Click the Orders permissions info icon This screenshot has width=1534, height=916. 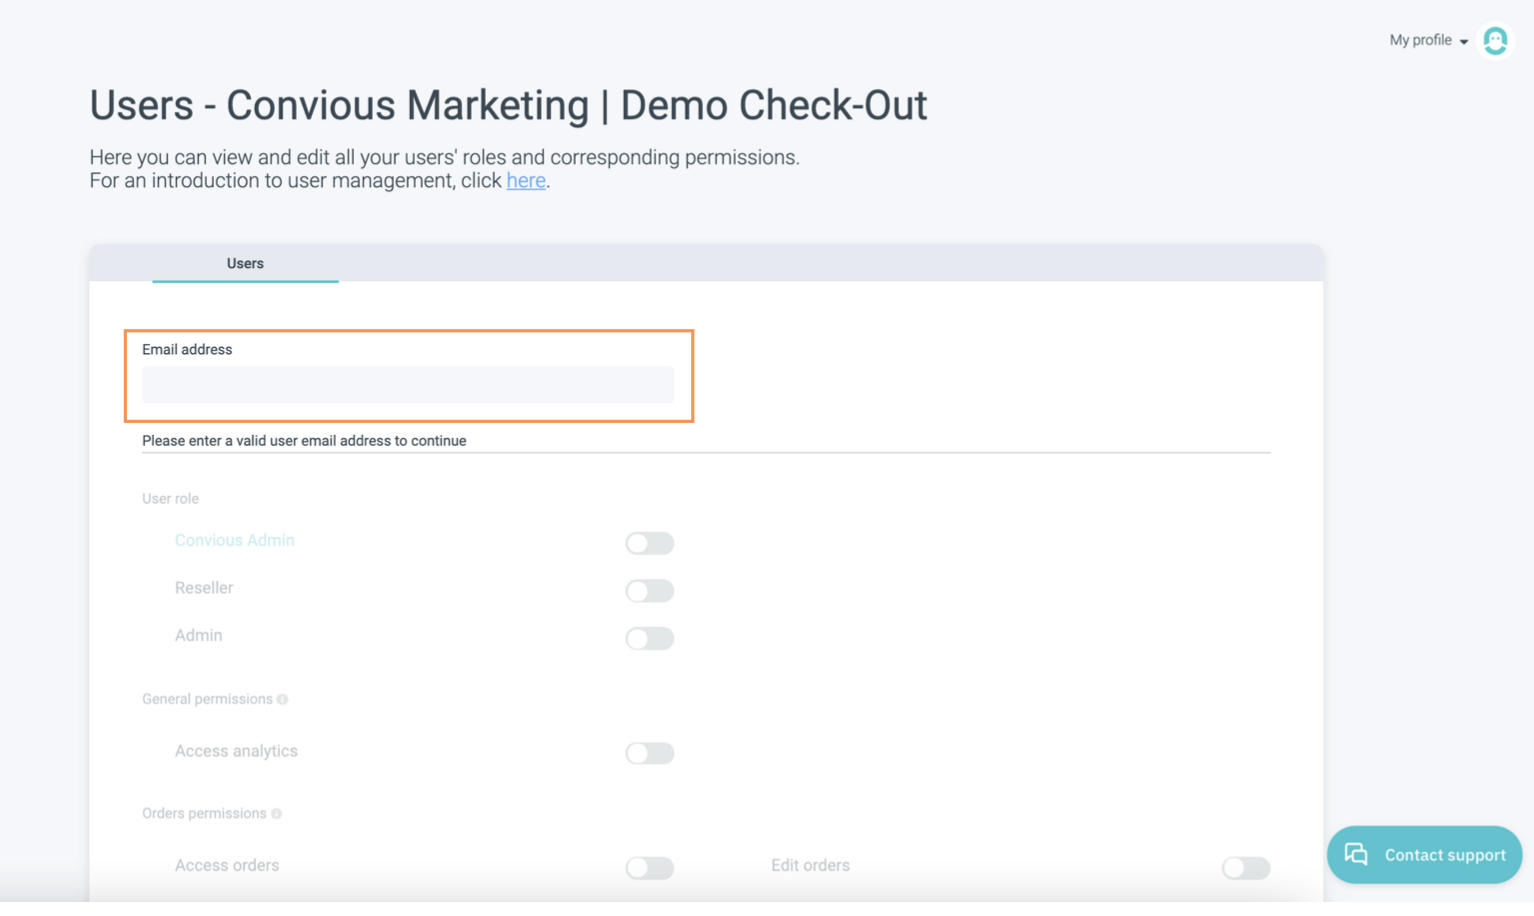[277, 814]
